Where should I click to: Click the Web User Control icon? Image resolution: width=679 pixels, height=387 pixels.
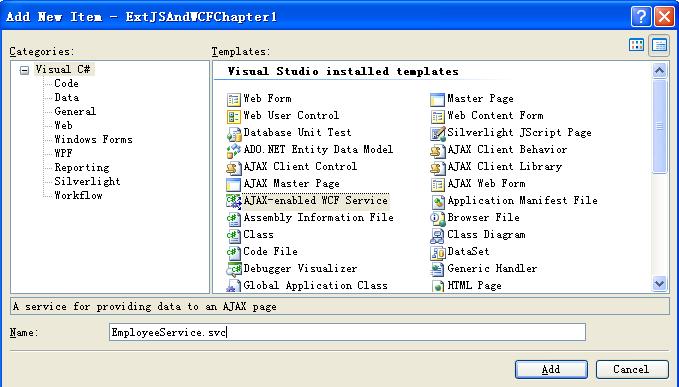tap(234, 116)
